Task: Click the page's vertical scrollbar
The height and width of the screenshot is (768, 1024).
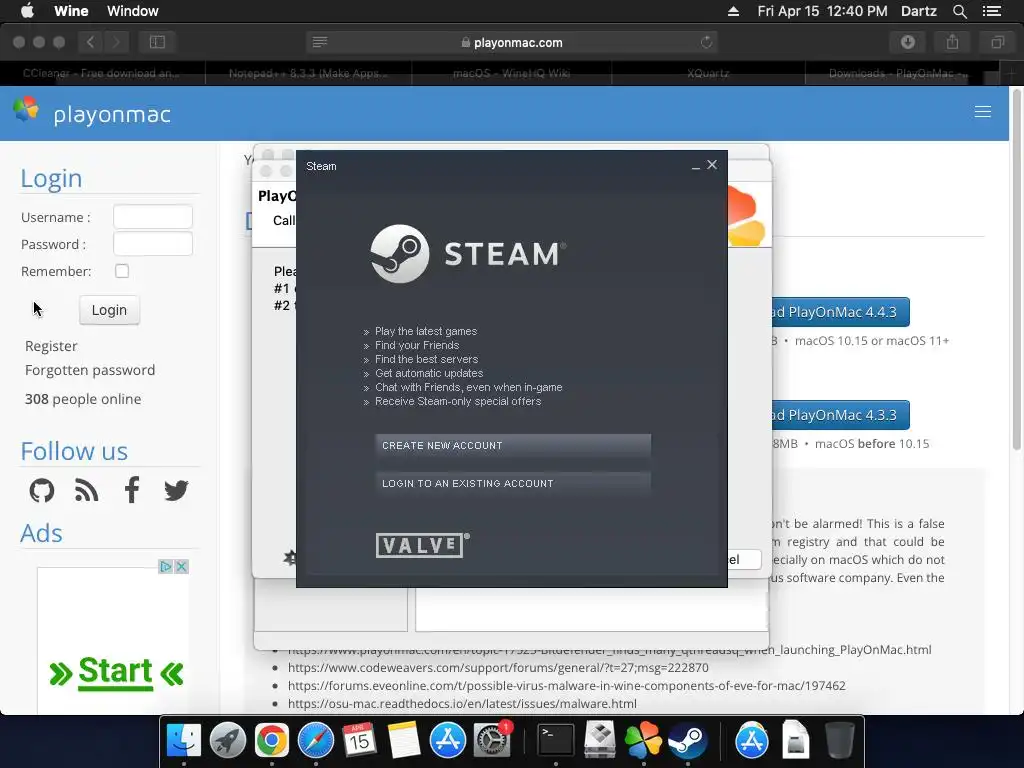Action: pyautogui.click(x=1016, y=270)
